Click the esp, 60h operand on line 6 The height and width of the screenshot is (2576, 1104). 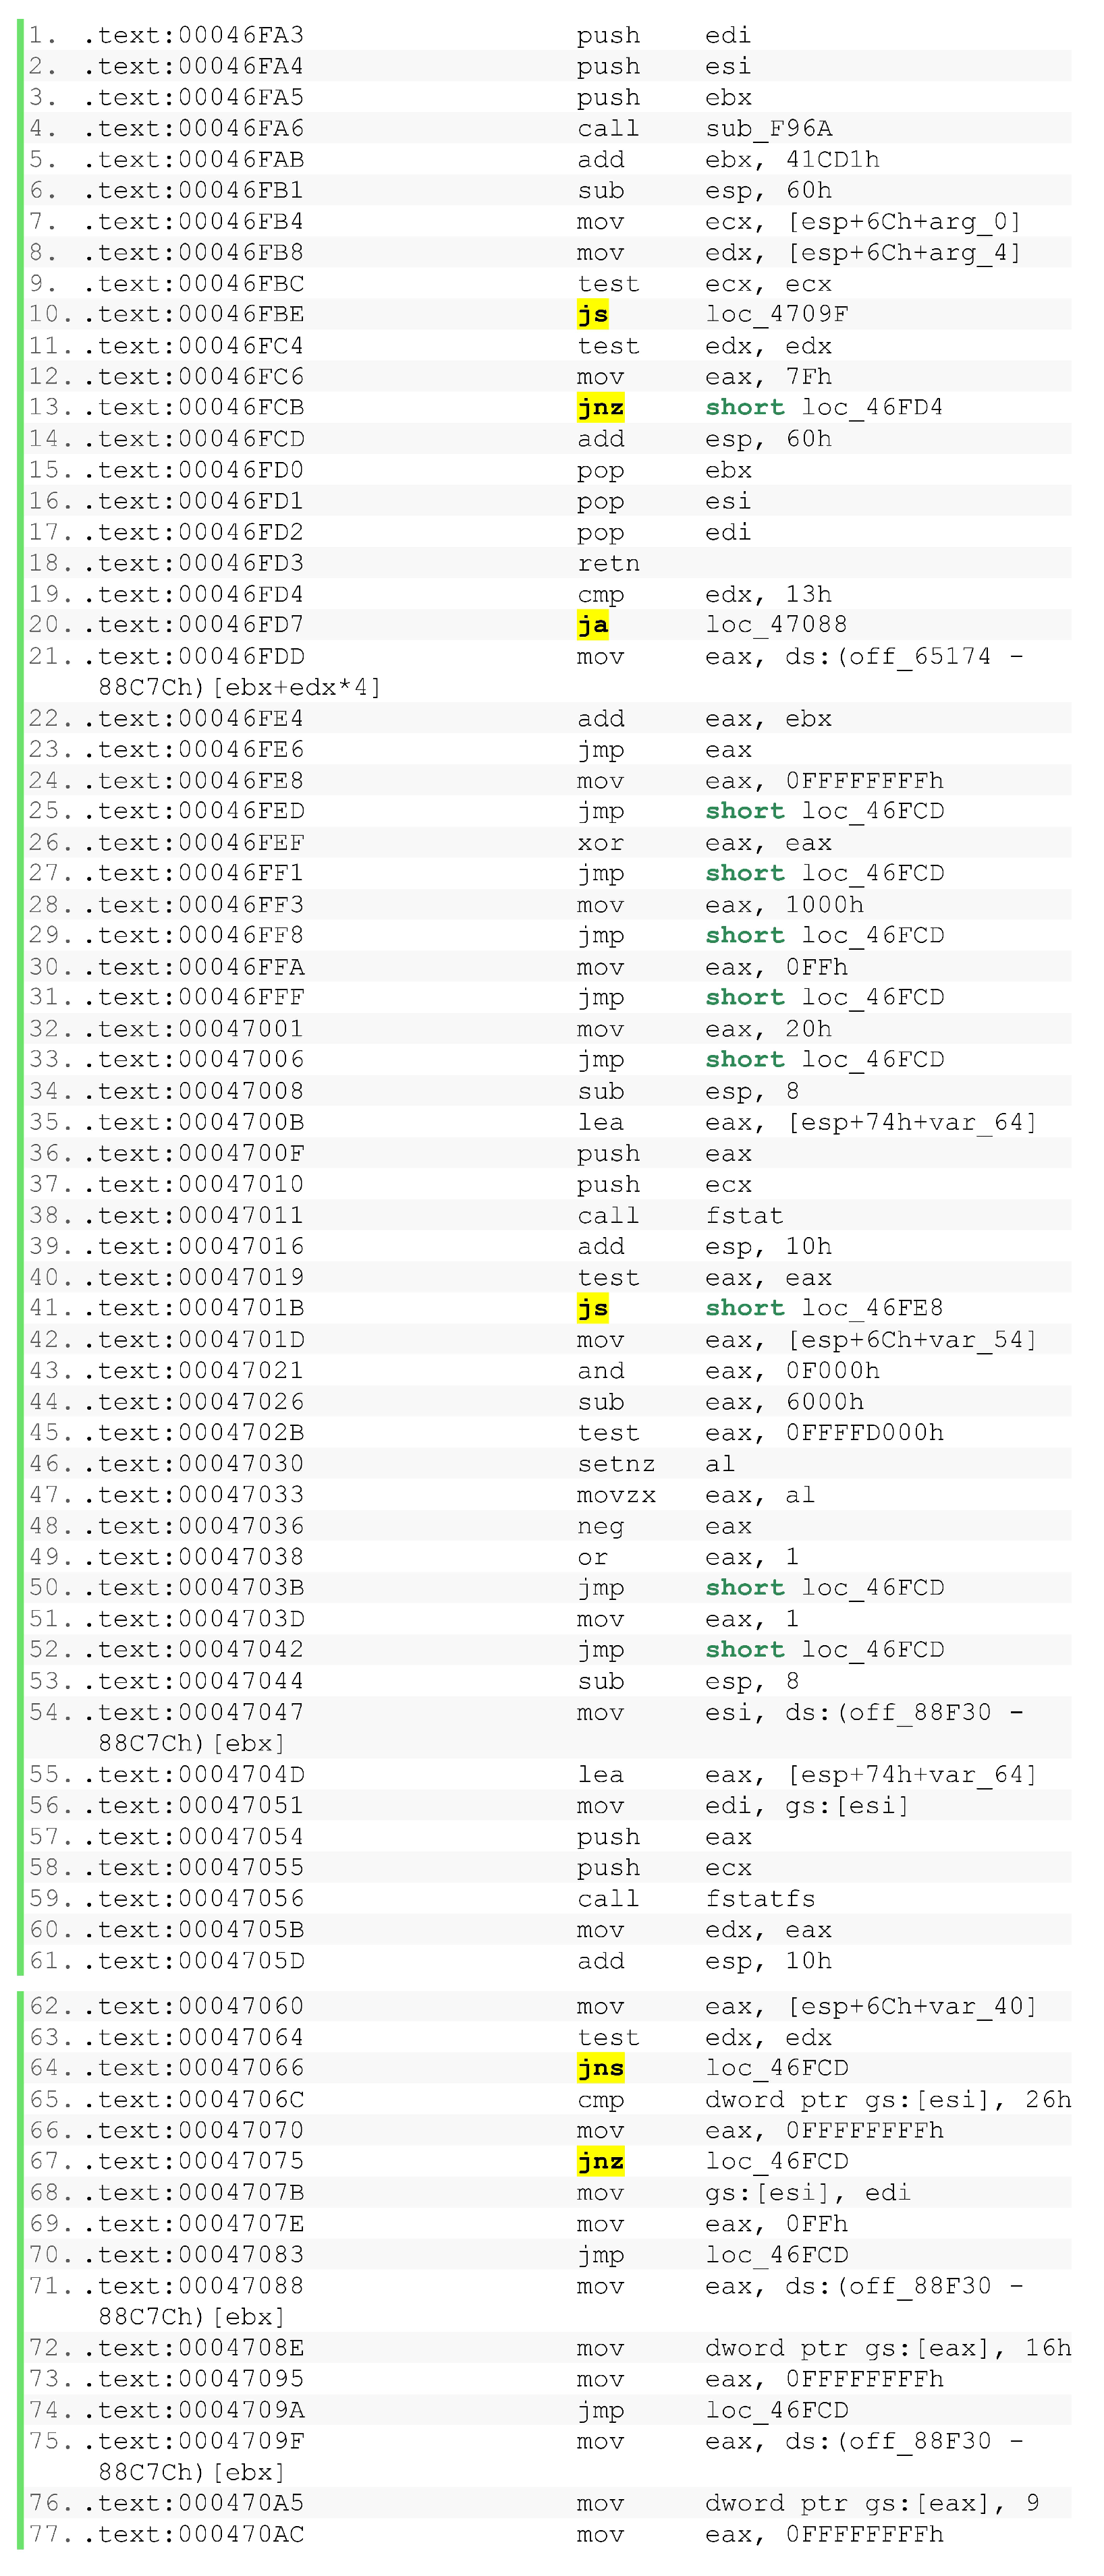tap(769, 190)
